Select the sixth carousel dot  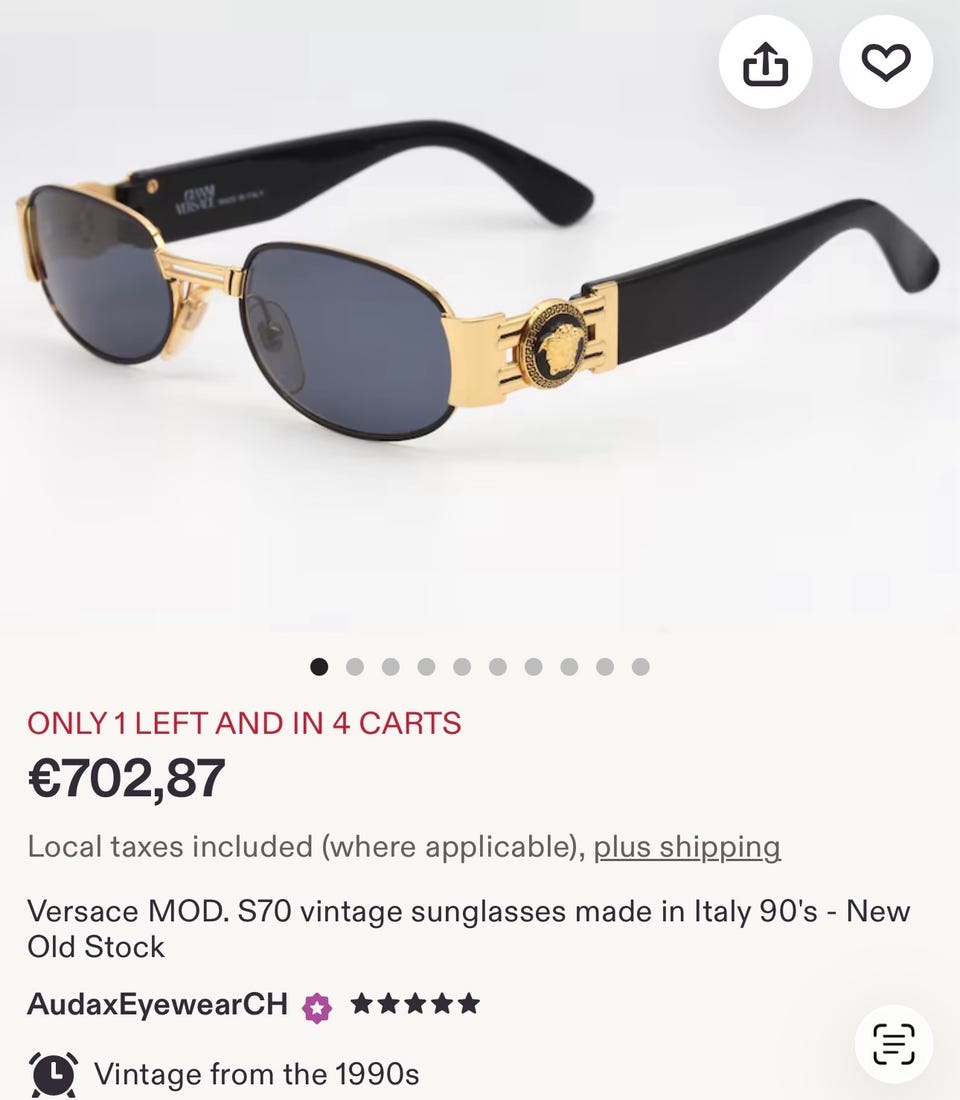[x=498, y=666]
